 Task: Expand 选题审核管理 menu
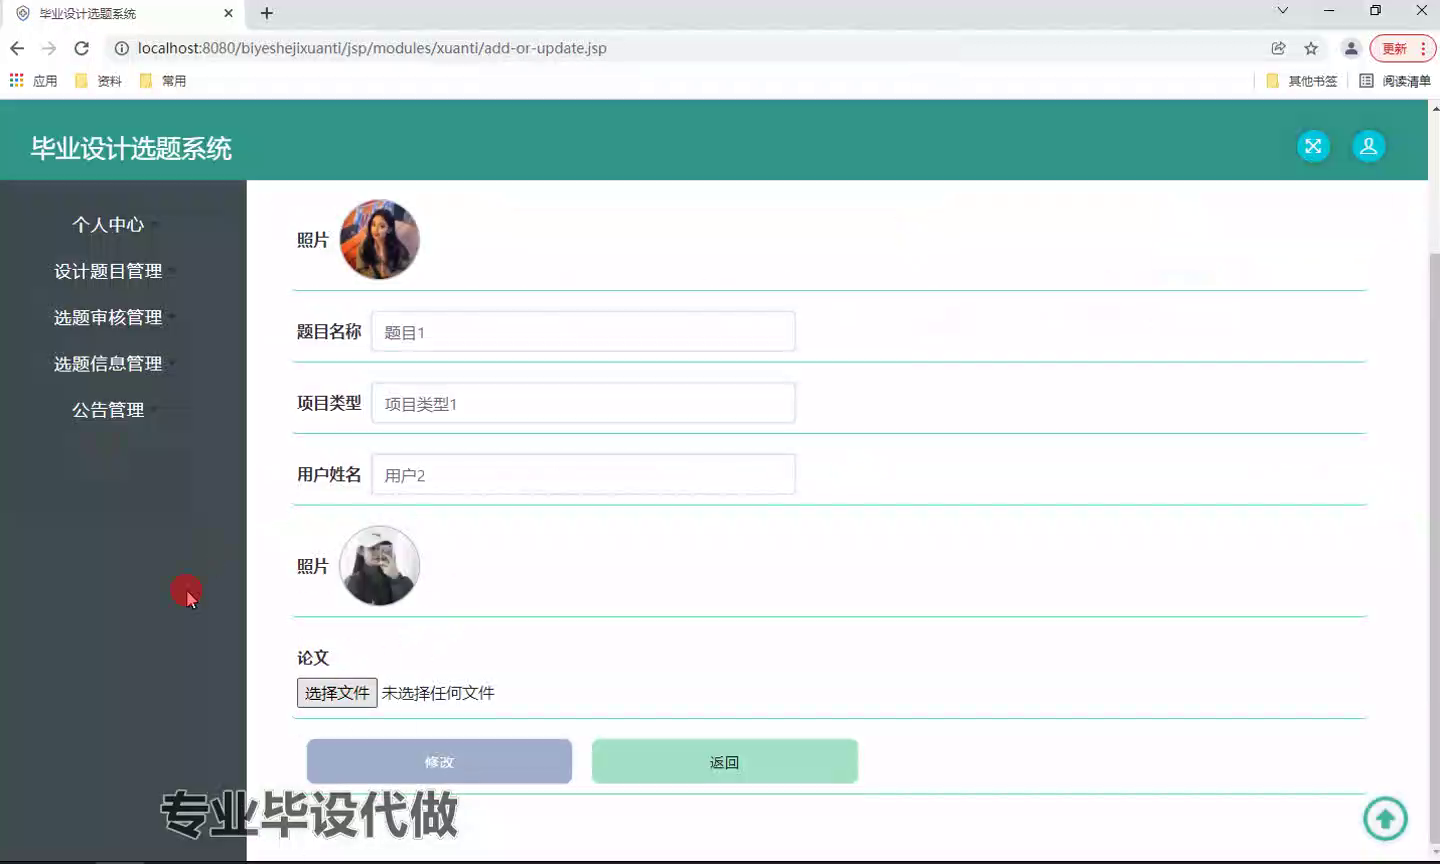(x=108, y=317)
